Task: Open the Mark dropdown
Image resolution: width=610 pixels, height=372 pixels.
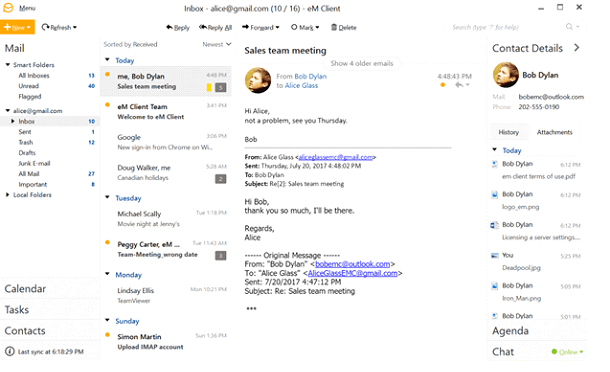Action: tap(305, 27)
